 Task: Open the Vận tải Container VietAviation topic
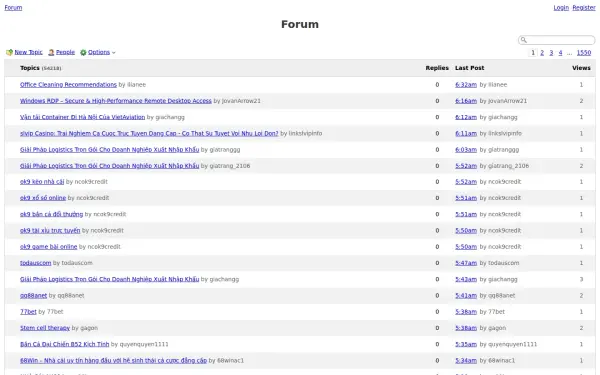coord(82,117)
